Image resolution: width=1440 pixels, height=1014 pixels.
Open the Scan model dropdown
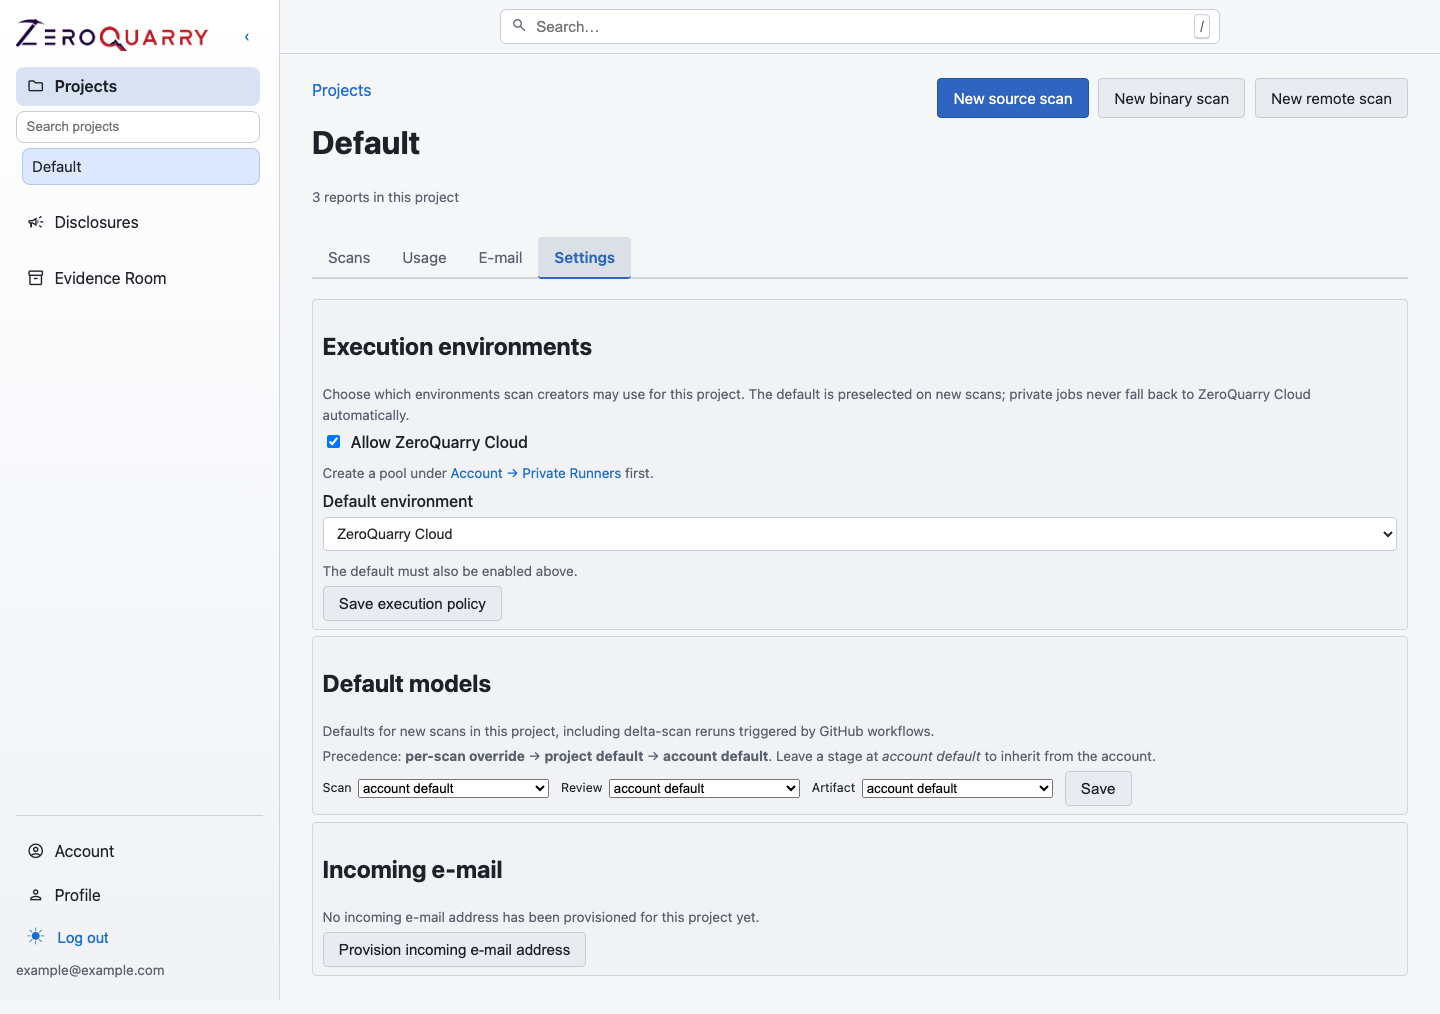tap(454, 788)
